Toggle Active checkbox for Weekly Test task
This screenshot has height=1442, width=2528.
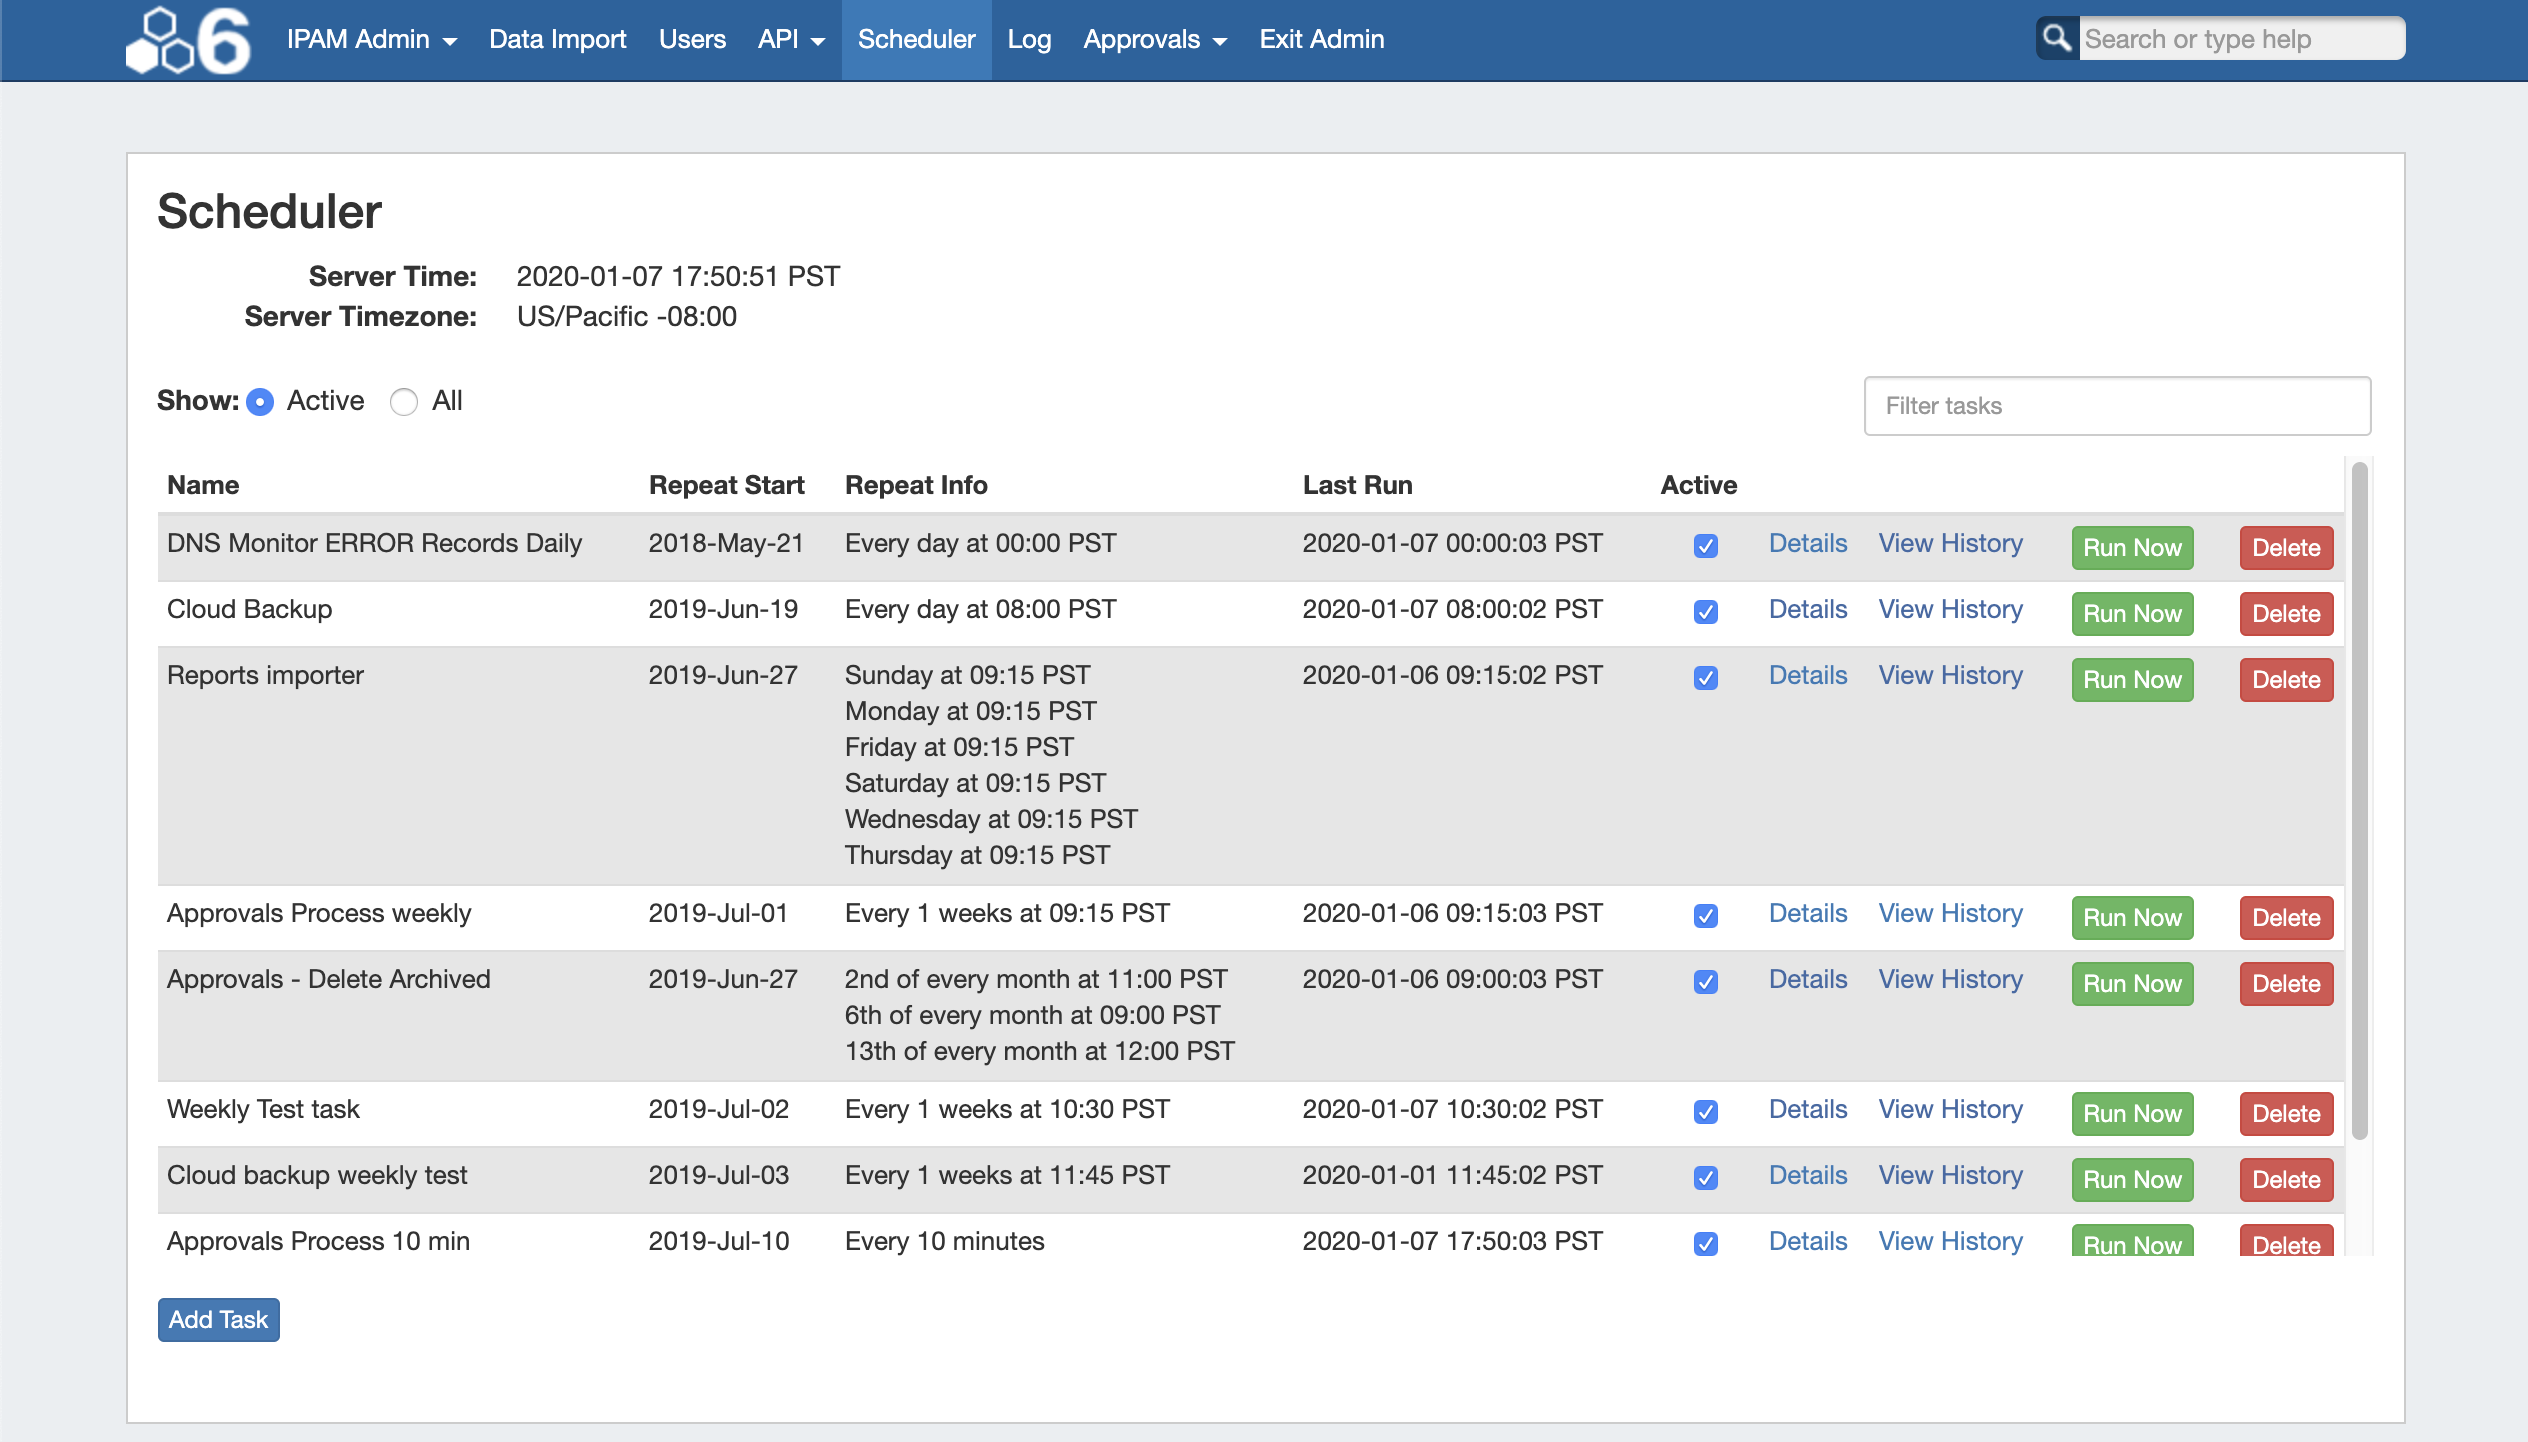(x=1706, y=1112)
